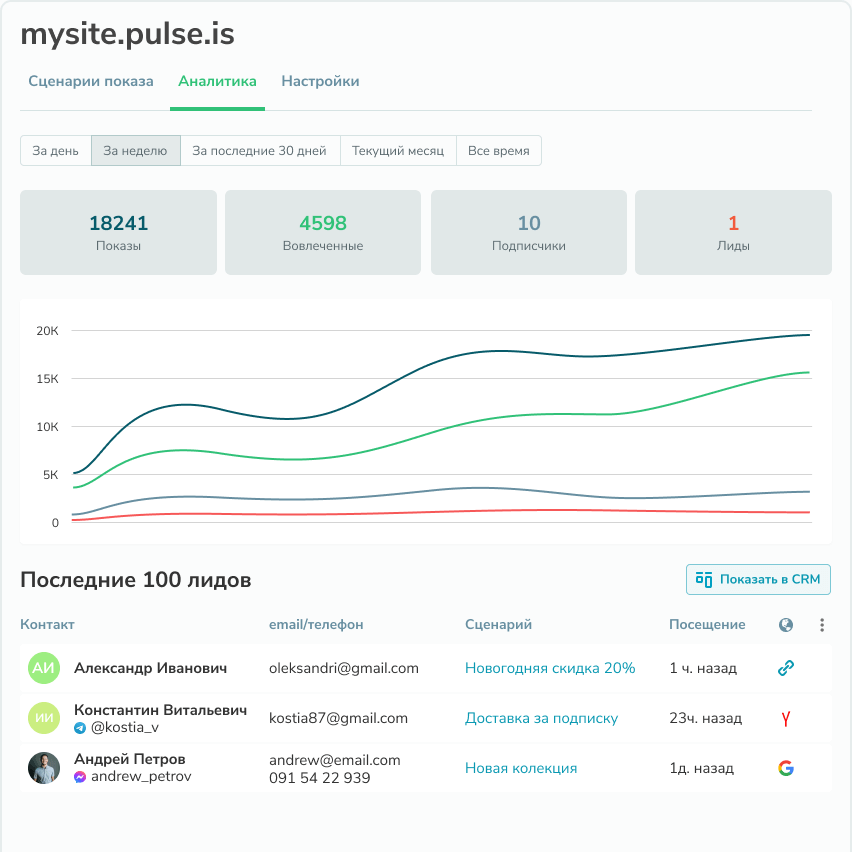
Task: Click the board icon on the Показать в CRM button
Action: tap(704, 580)
